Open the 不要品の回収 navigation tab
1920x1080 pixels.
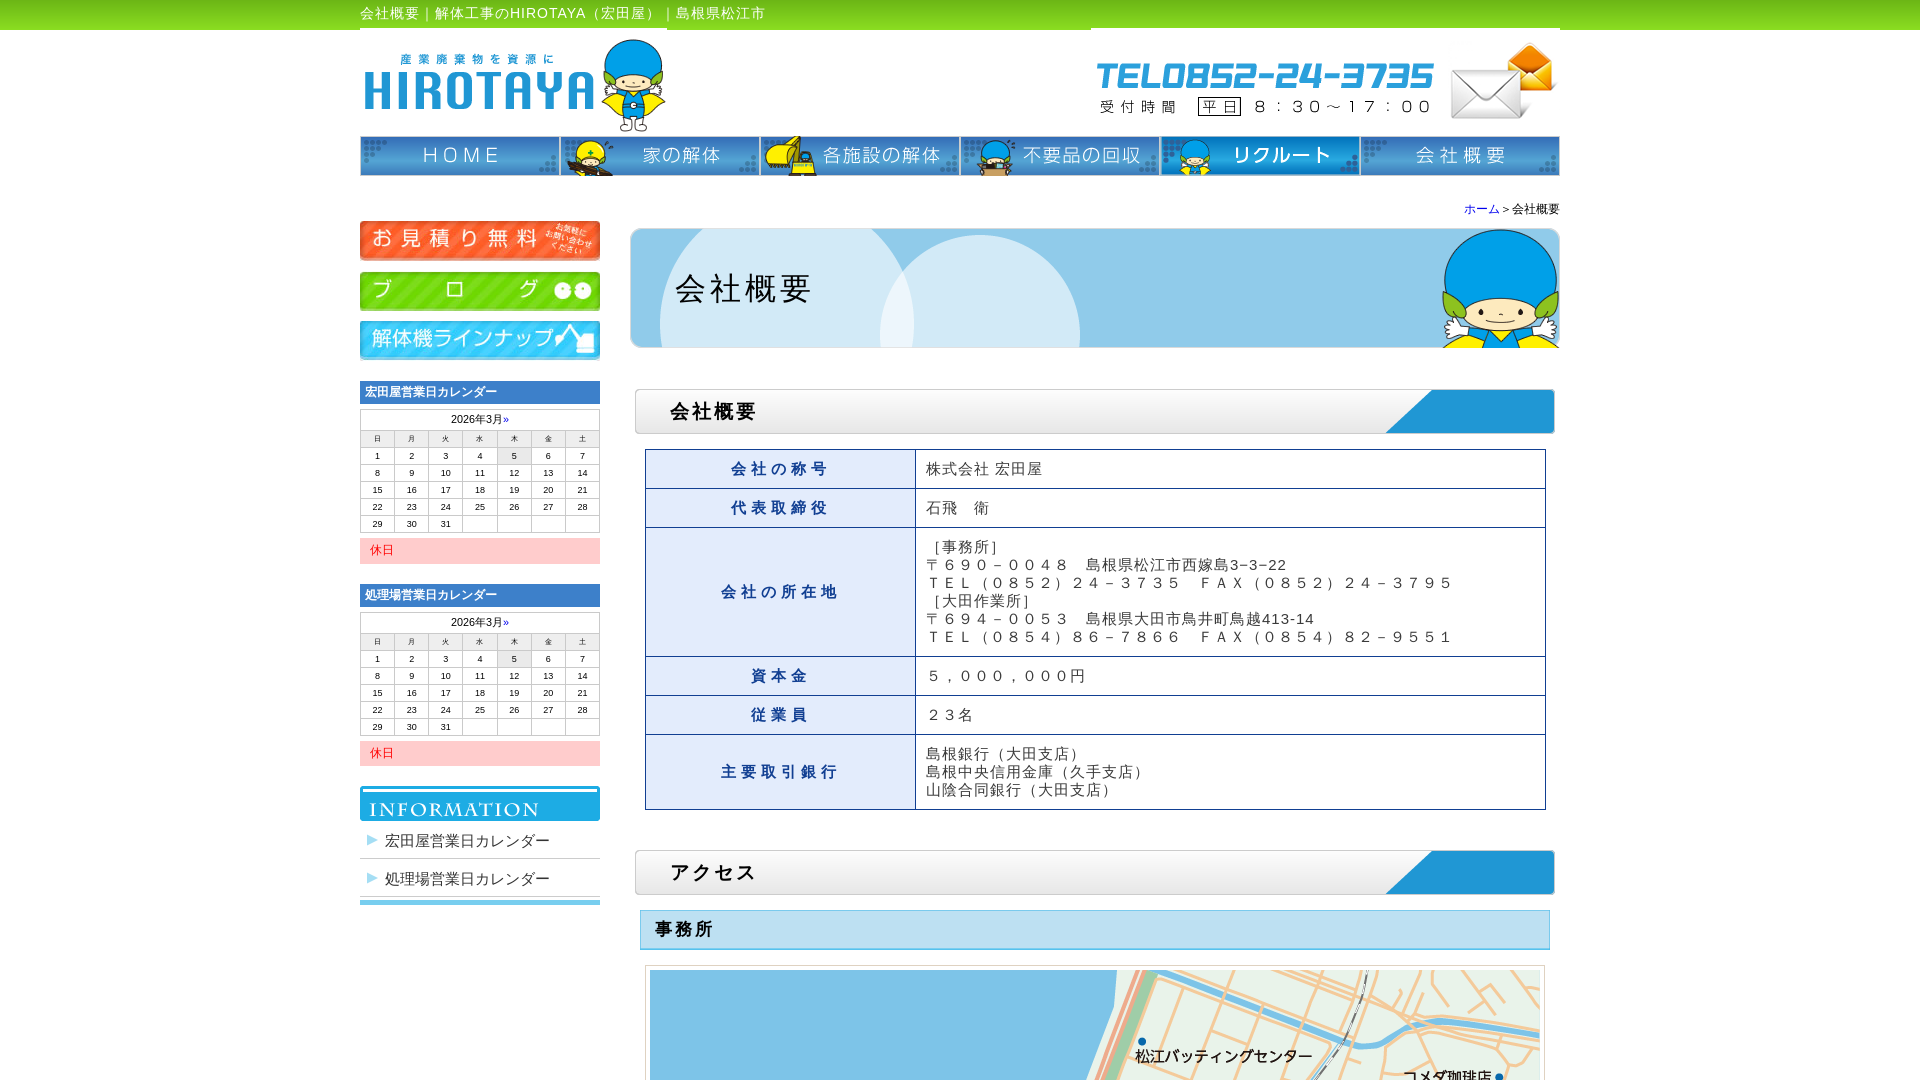click(1060, 156)
